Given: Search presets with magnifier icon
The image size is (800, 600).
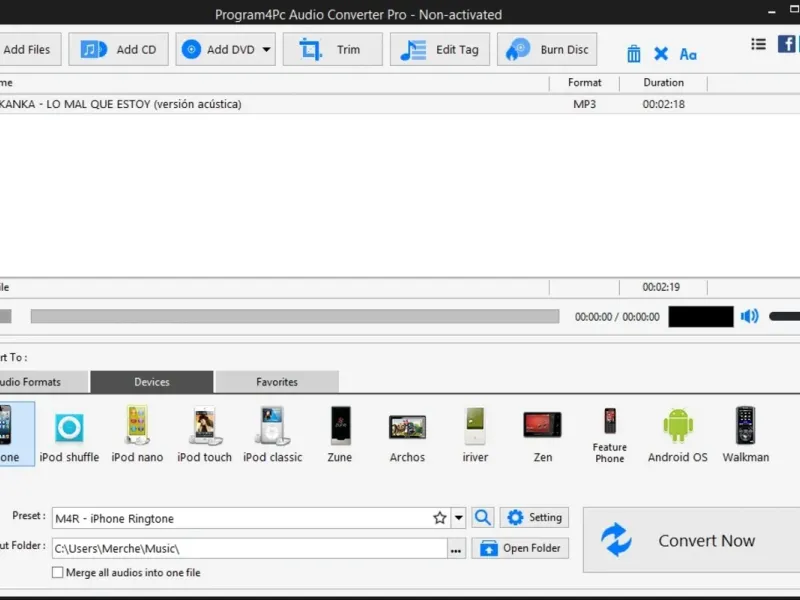Looking at the screenshot, I should (x=483, y=518).
